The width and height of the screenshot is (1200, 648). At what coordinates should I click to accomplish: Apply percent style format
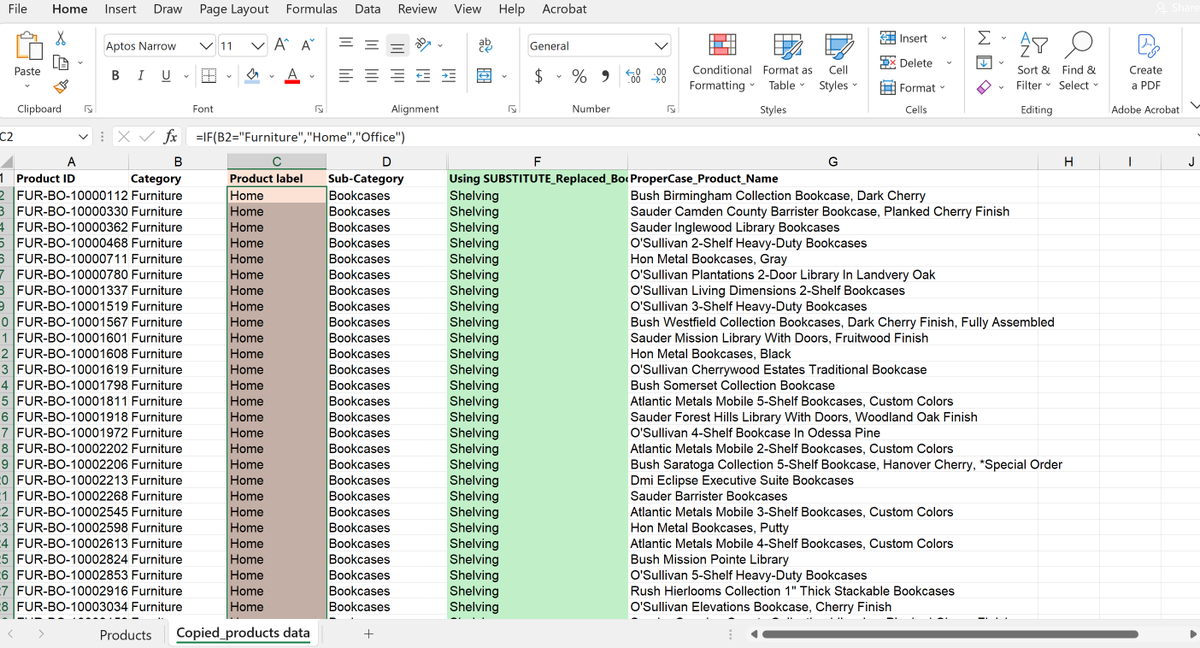pos(579,76)
